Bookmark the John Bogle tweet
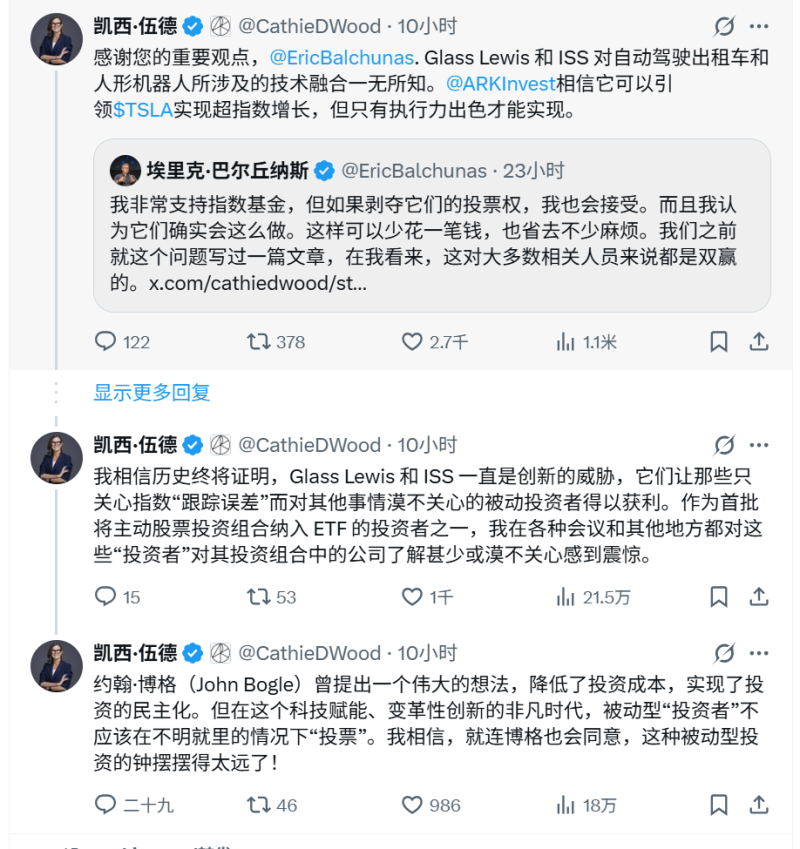This screenshot has width=800, height=849. tap(718, 805)
